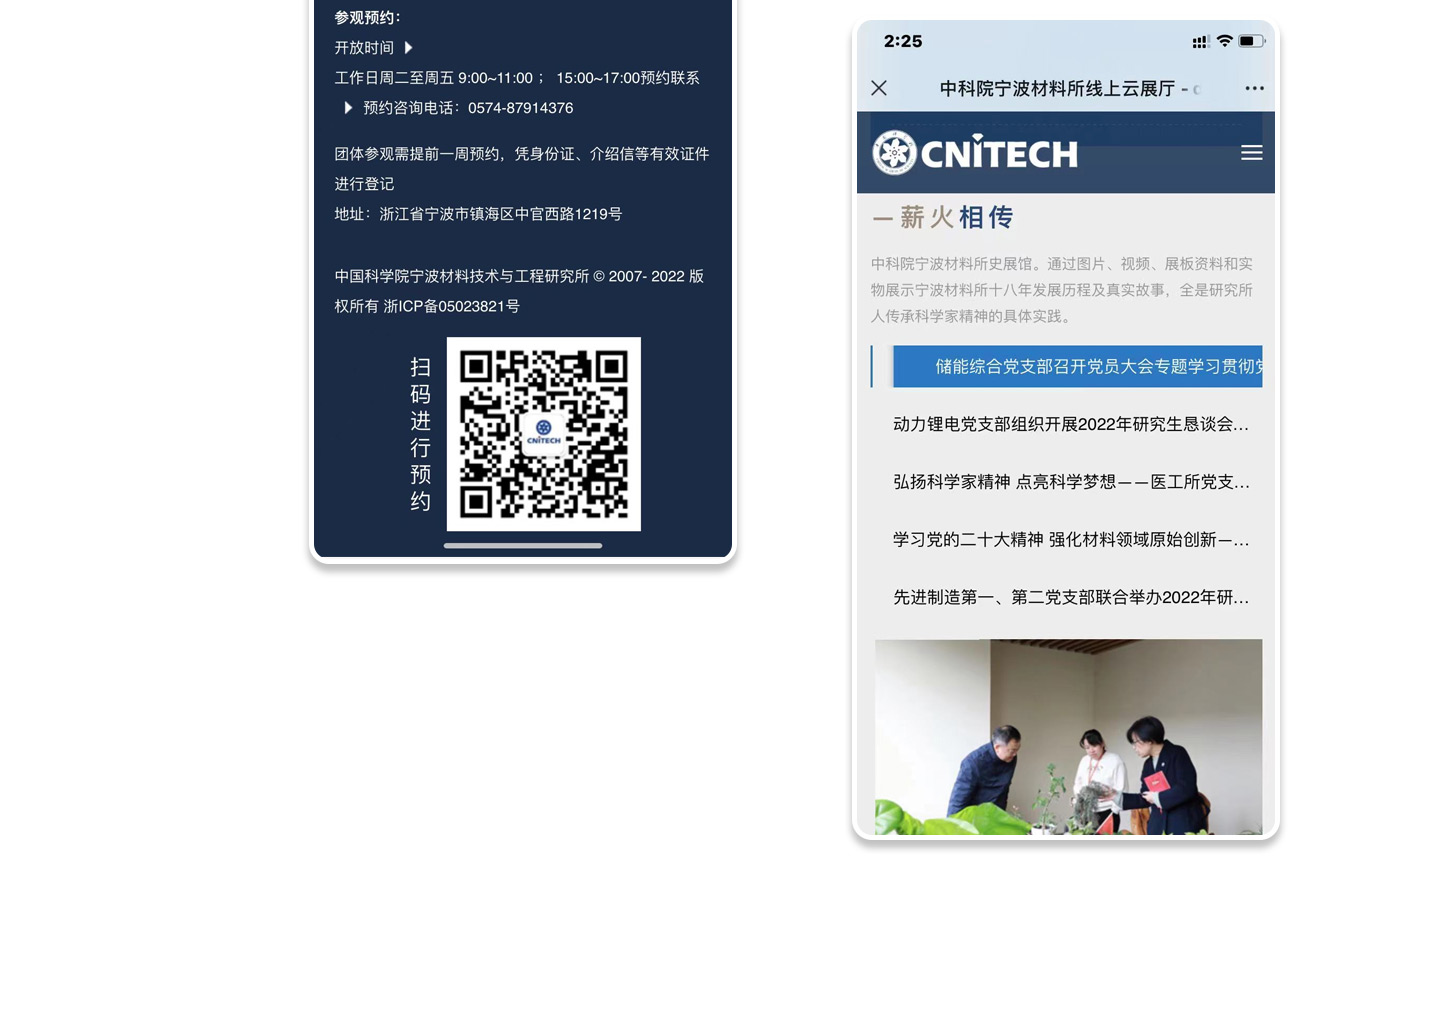Open the three-dot more options menu
Image resolution: width=1440 pixels, height=1015 pixels.
[1254, 88]
